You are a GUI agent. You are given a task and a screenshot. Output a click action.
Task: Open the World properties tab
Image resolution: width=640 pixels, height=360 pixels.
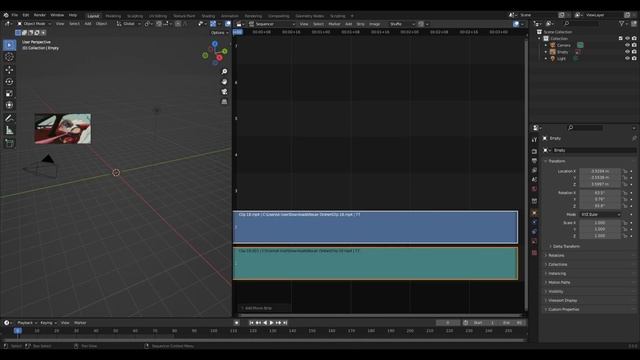pyautogui.click(x=534, y=189)
